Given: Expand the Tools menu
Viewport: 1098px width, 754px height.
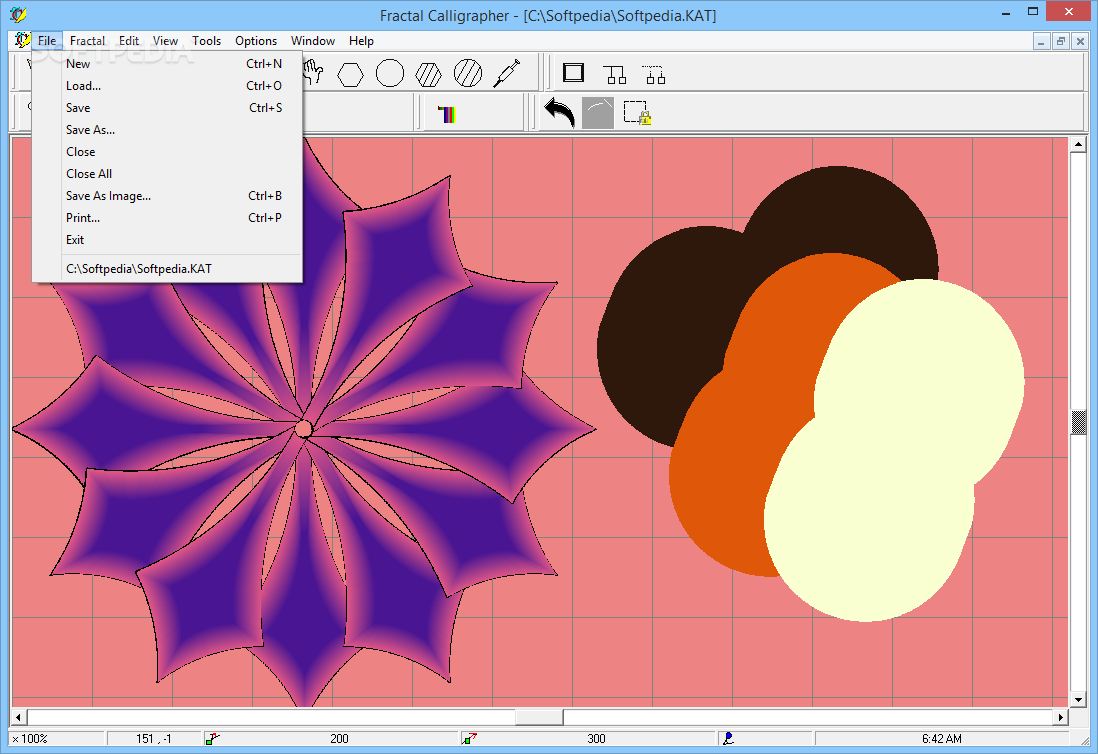Looking at the screenshot, I should click(207, 41).
